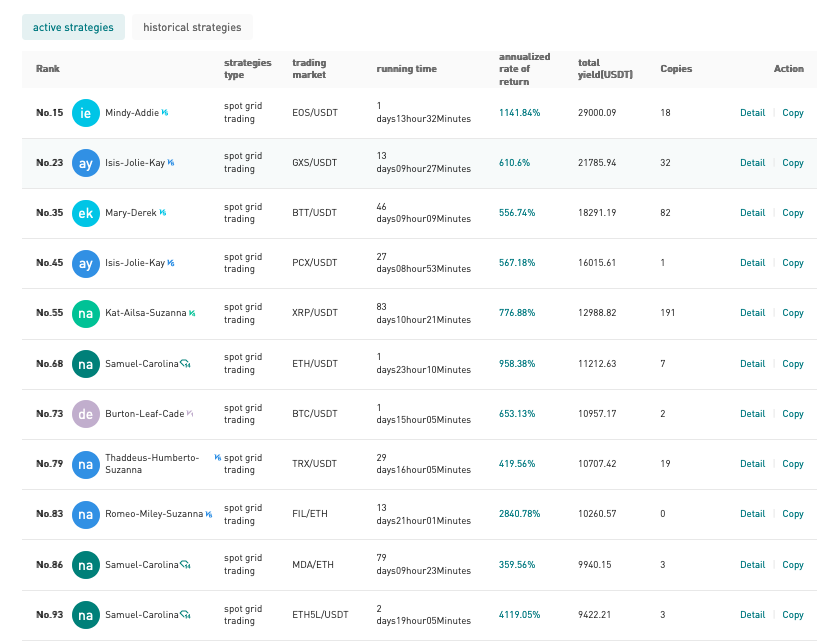The image size is (833, 642).
Task: Copy the FIL/ETH strategy at No.83
Action: [793, 513]
